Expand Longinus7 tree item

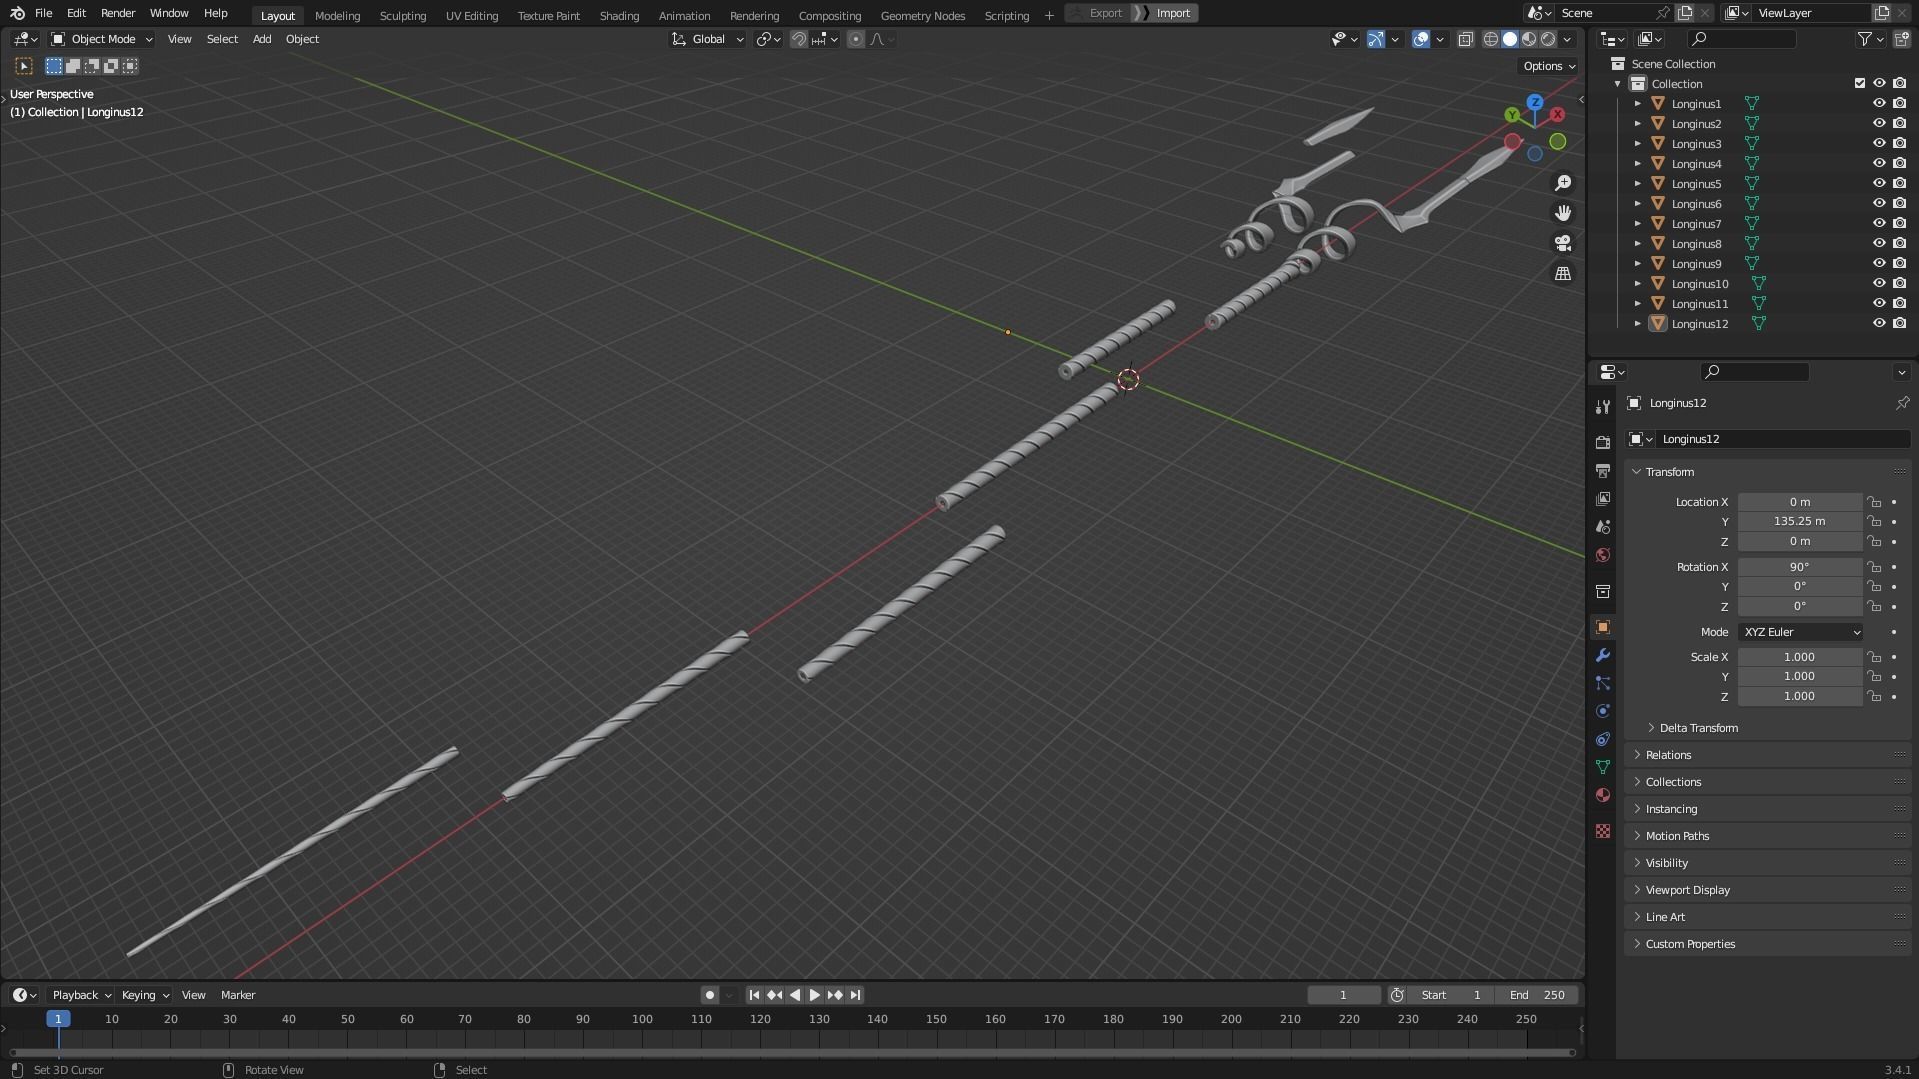[1637, 223]
